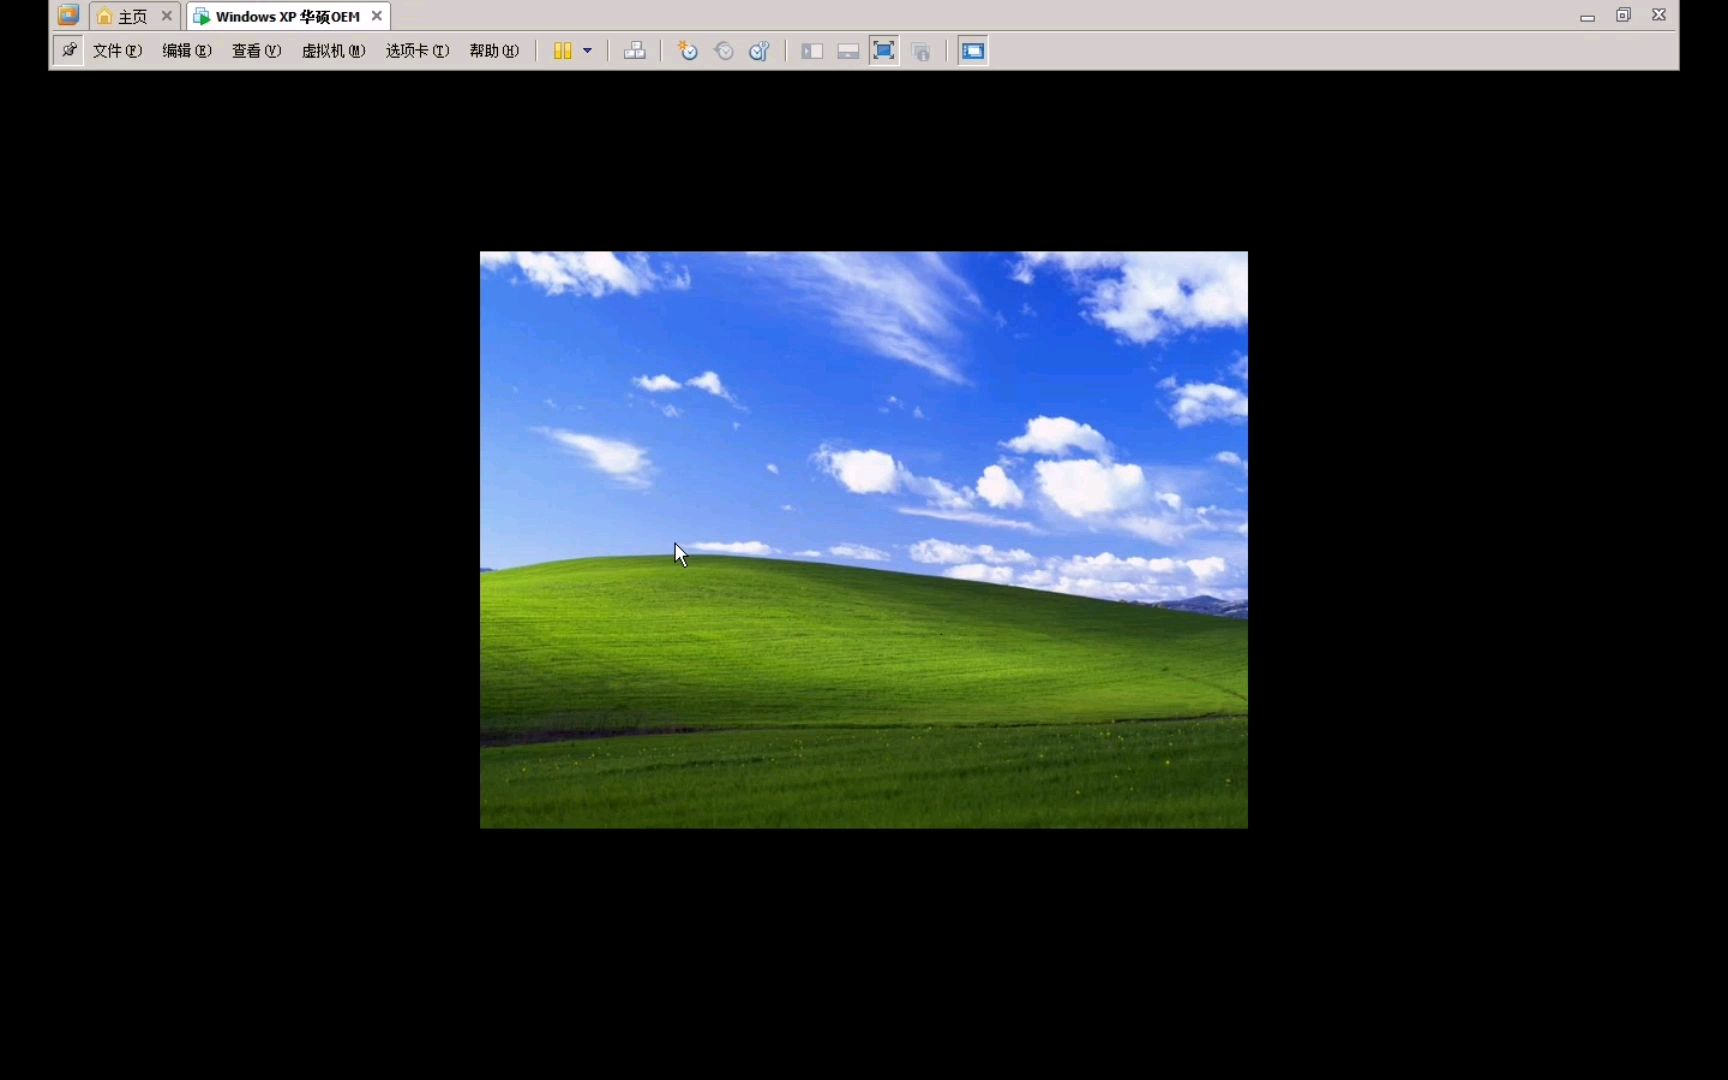Take a snapshot of the virtual machine

point(687,51)
